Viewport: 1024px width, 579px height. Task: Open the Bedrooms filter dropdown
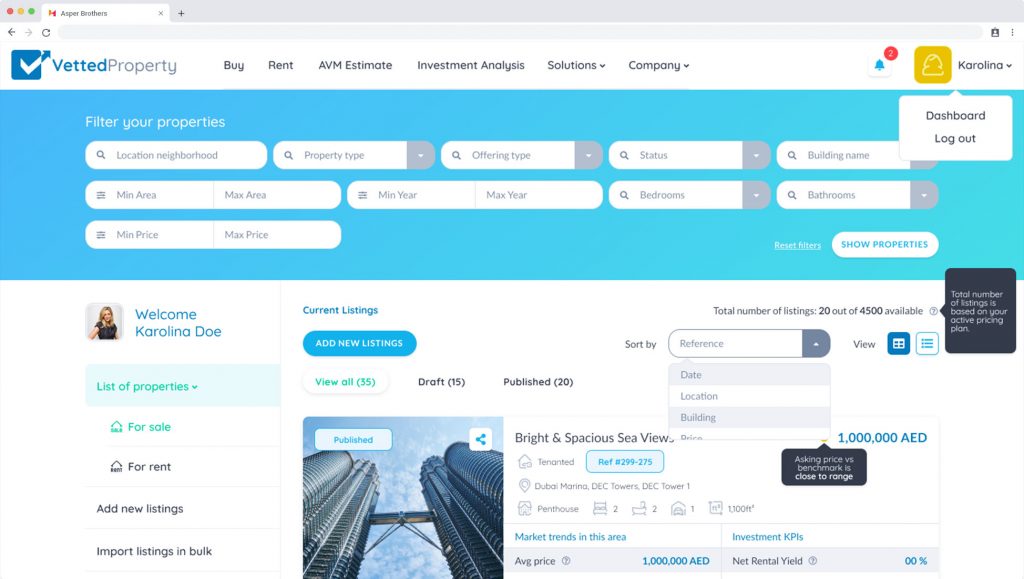pos(756,195)
